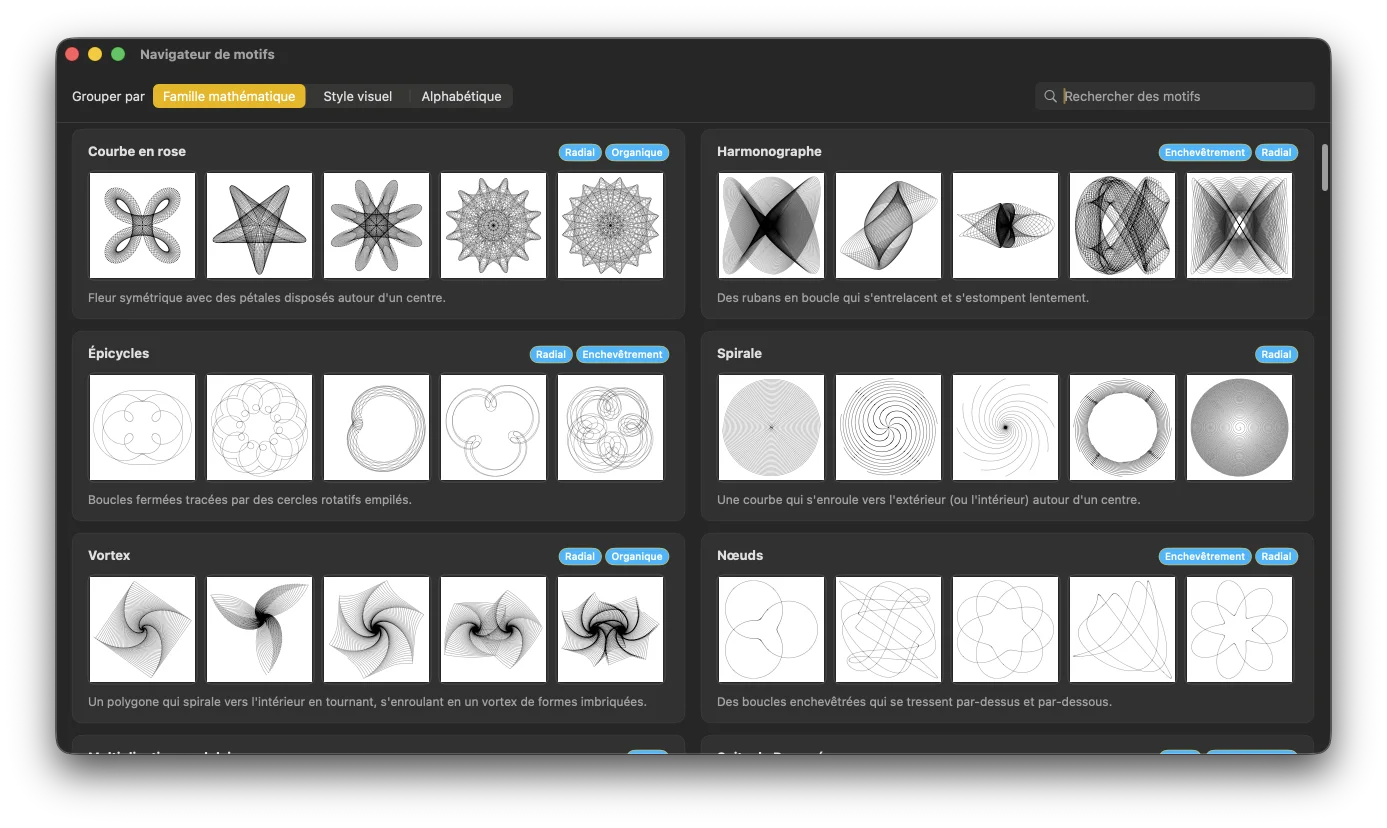Click the Radial tag in Spirale

[1276, 355]
